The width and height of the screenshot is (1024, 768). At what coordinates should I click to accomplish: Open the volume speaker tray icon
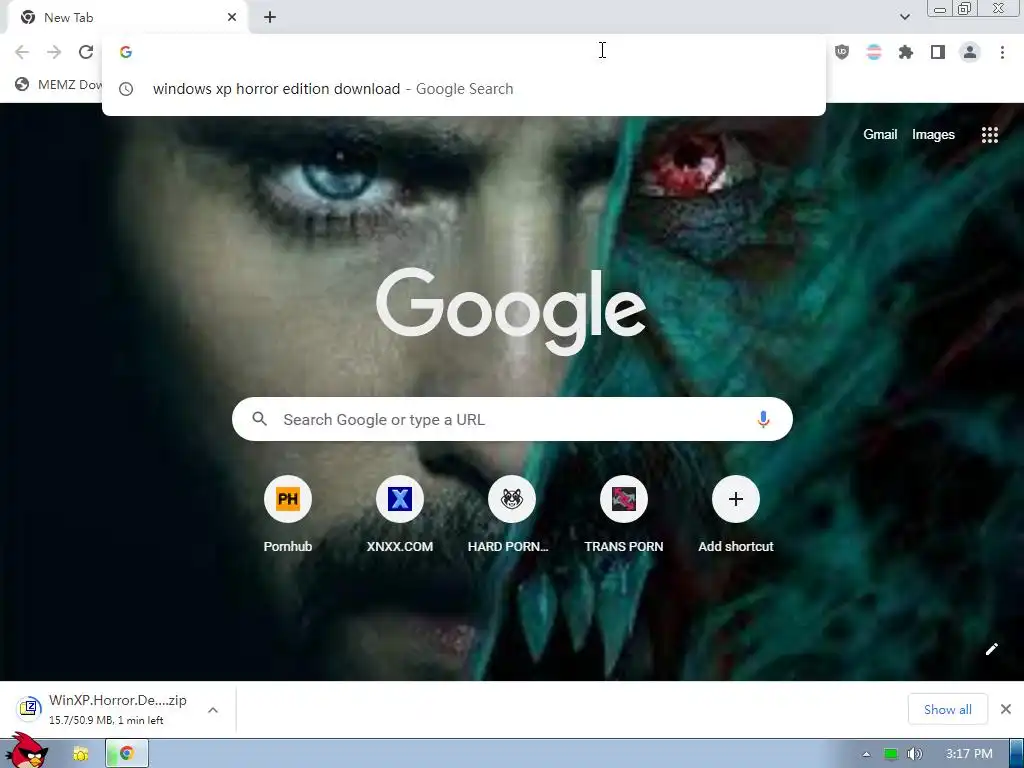point(915,754)
